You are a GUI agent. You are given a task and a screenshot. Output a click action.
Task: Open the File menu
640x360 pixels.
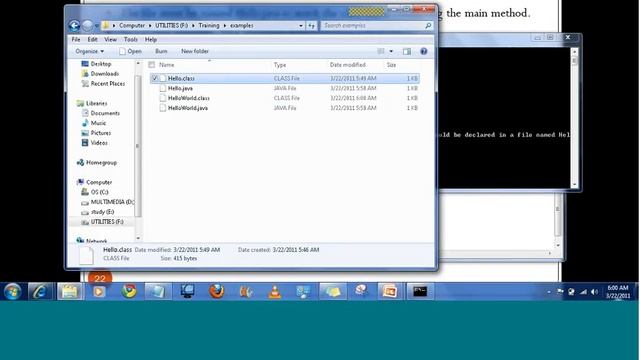(76, 40)
